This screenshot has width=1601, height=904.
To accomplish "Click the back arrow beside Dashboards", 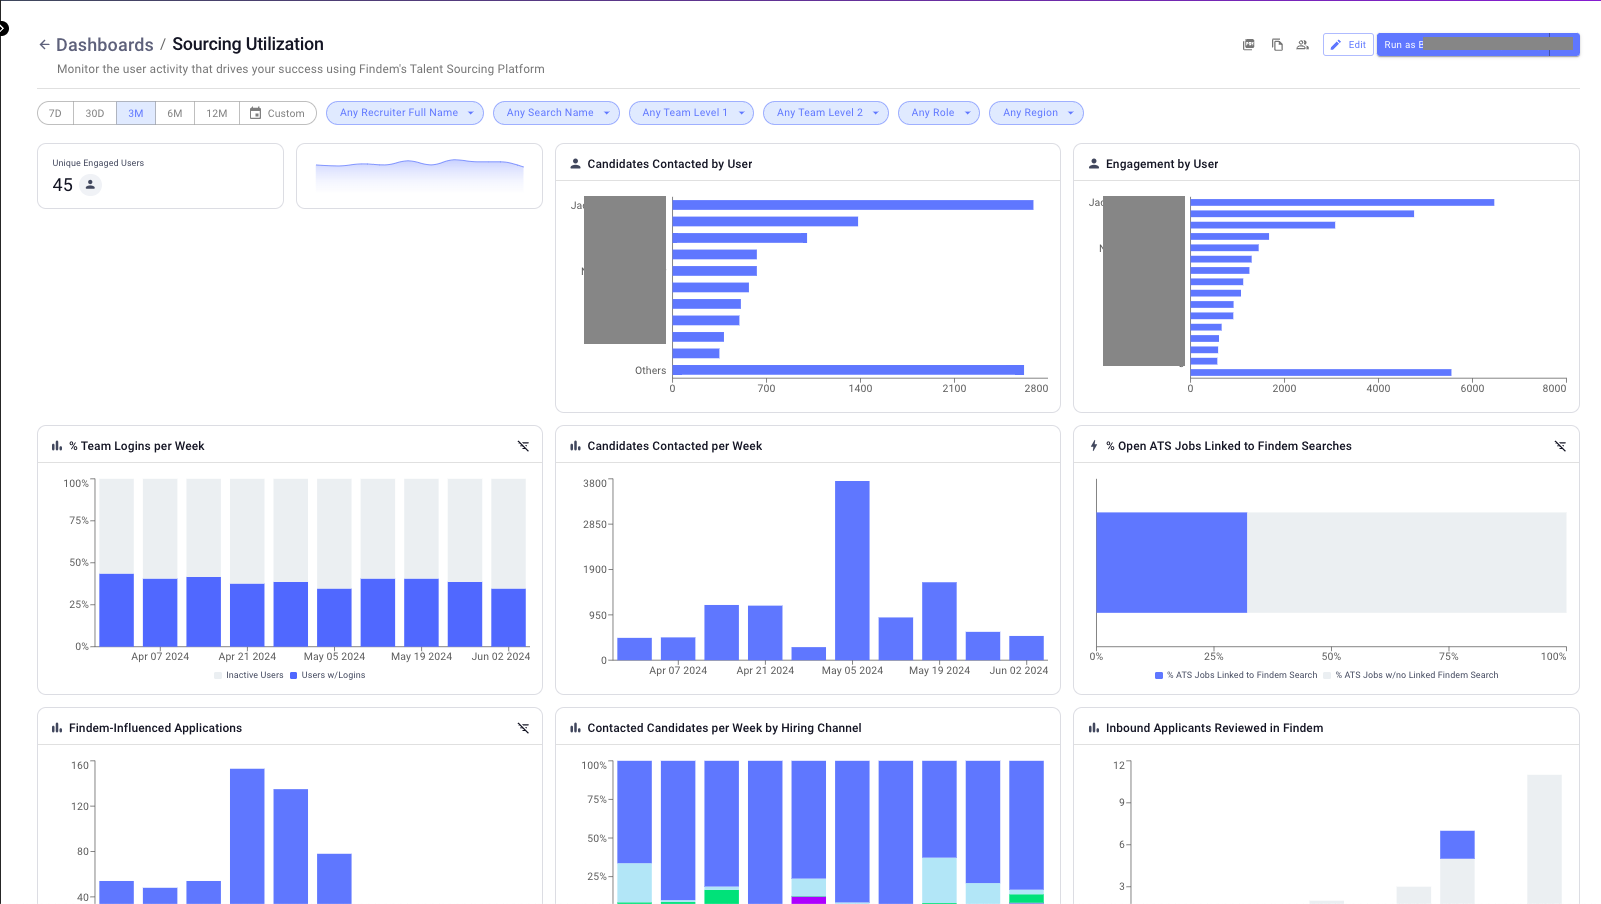I will pos(44,44).
